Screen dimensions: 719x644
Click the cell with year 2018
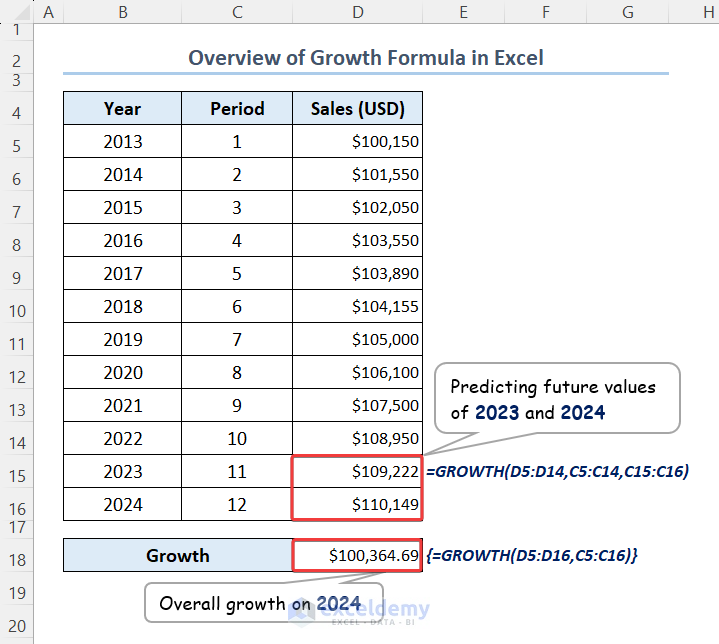click(122, 306)
